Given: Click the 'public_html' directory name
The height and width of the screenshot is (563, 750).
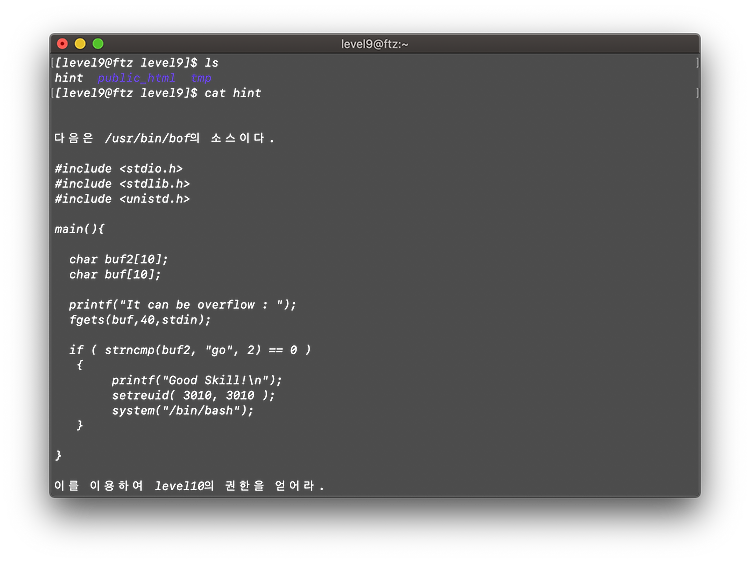Looking at the screenshot, I should point(136,78).
